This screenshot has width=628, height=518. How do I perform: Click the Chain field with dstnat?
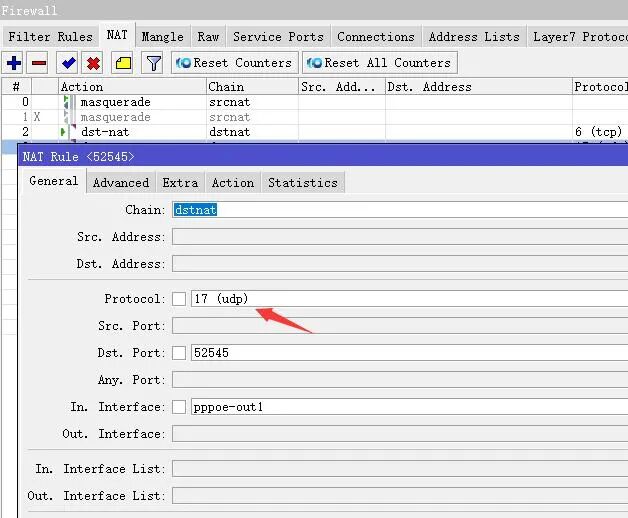(x=400, y=210)
